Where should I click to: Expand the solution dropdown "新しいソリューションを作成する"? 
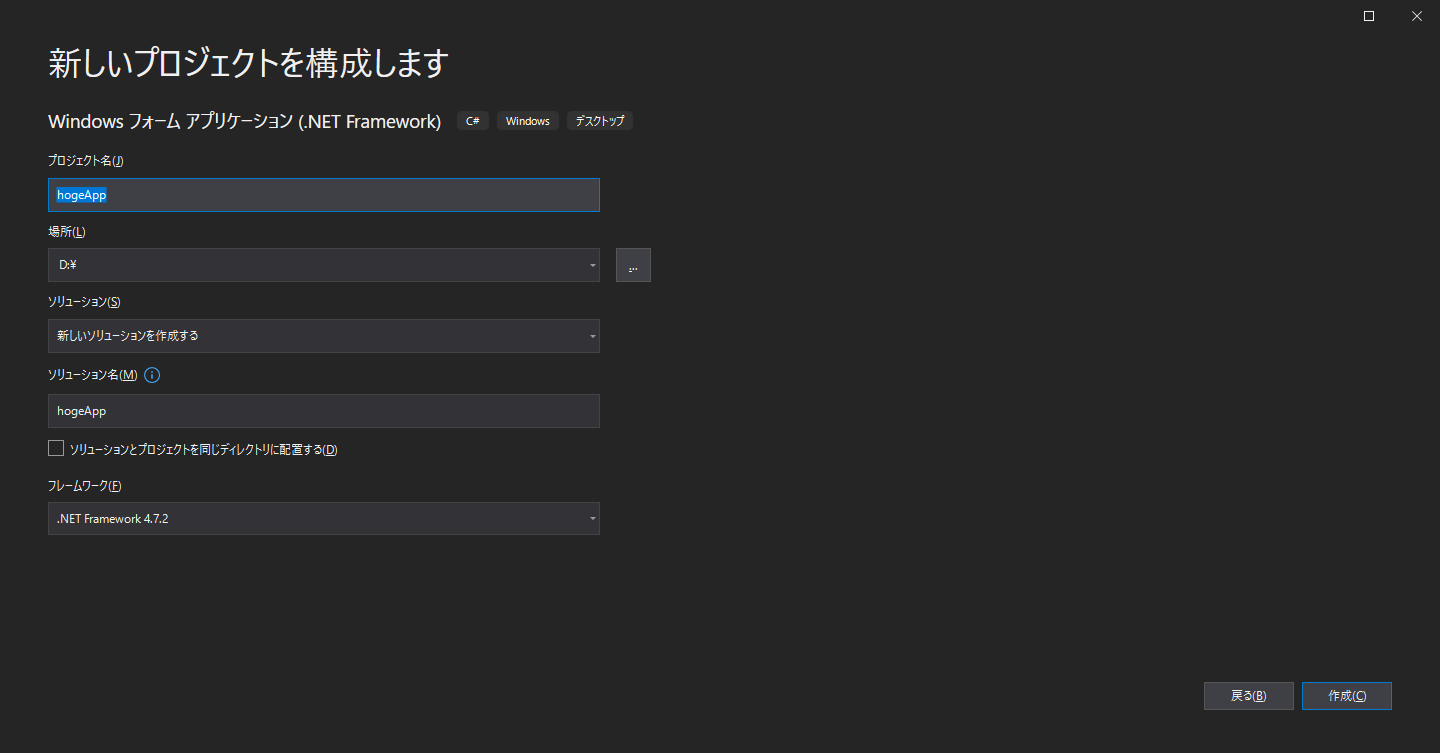323,336
